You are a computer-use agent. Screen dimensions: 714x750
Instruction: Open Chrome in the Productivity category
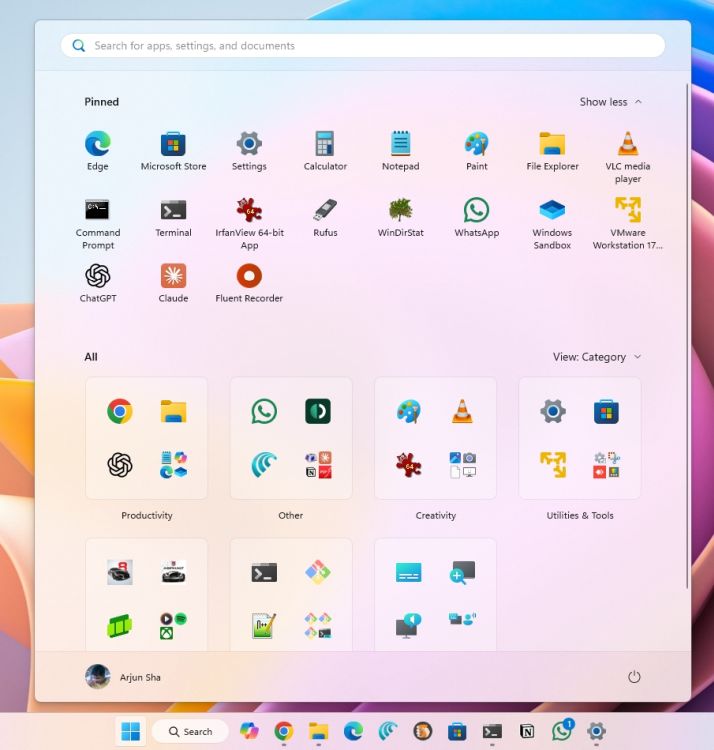pos(120,411)
